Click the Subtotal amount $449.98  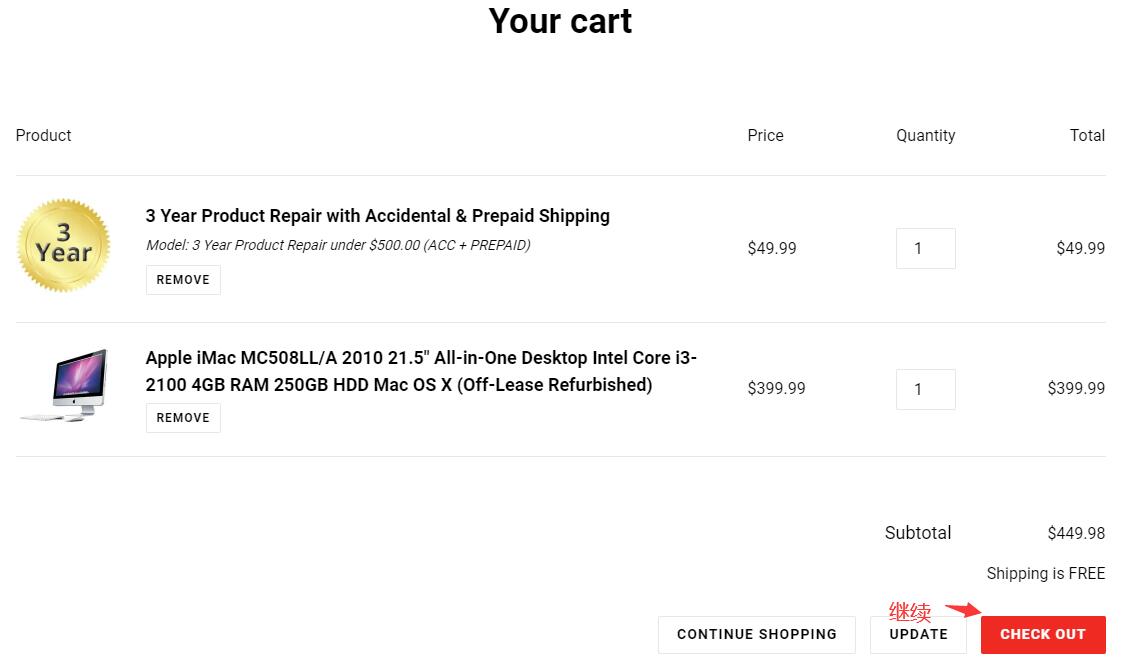pos(1076,533)
